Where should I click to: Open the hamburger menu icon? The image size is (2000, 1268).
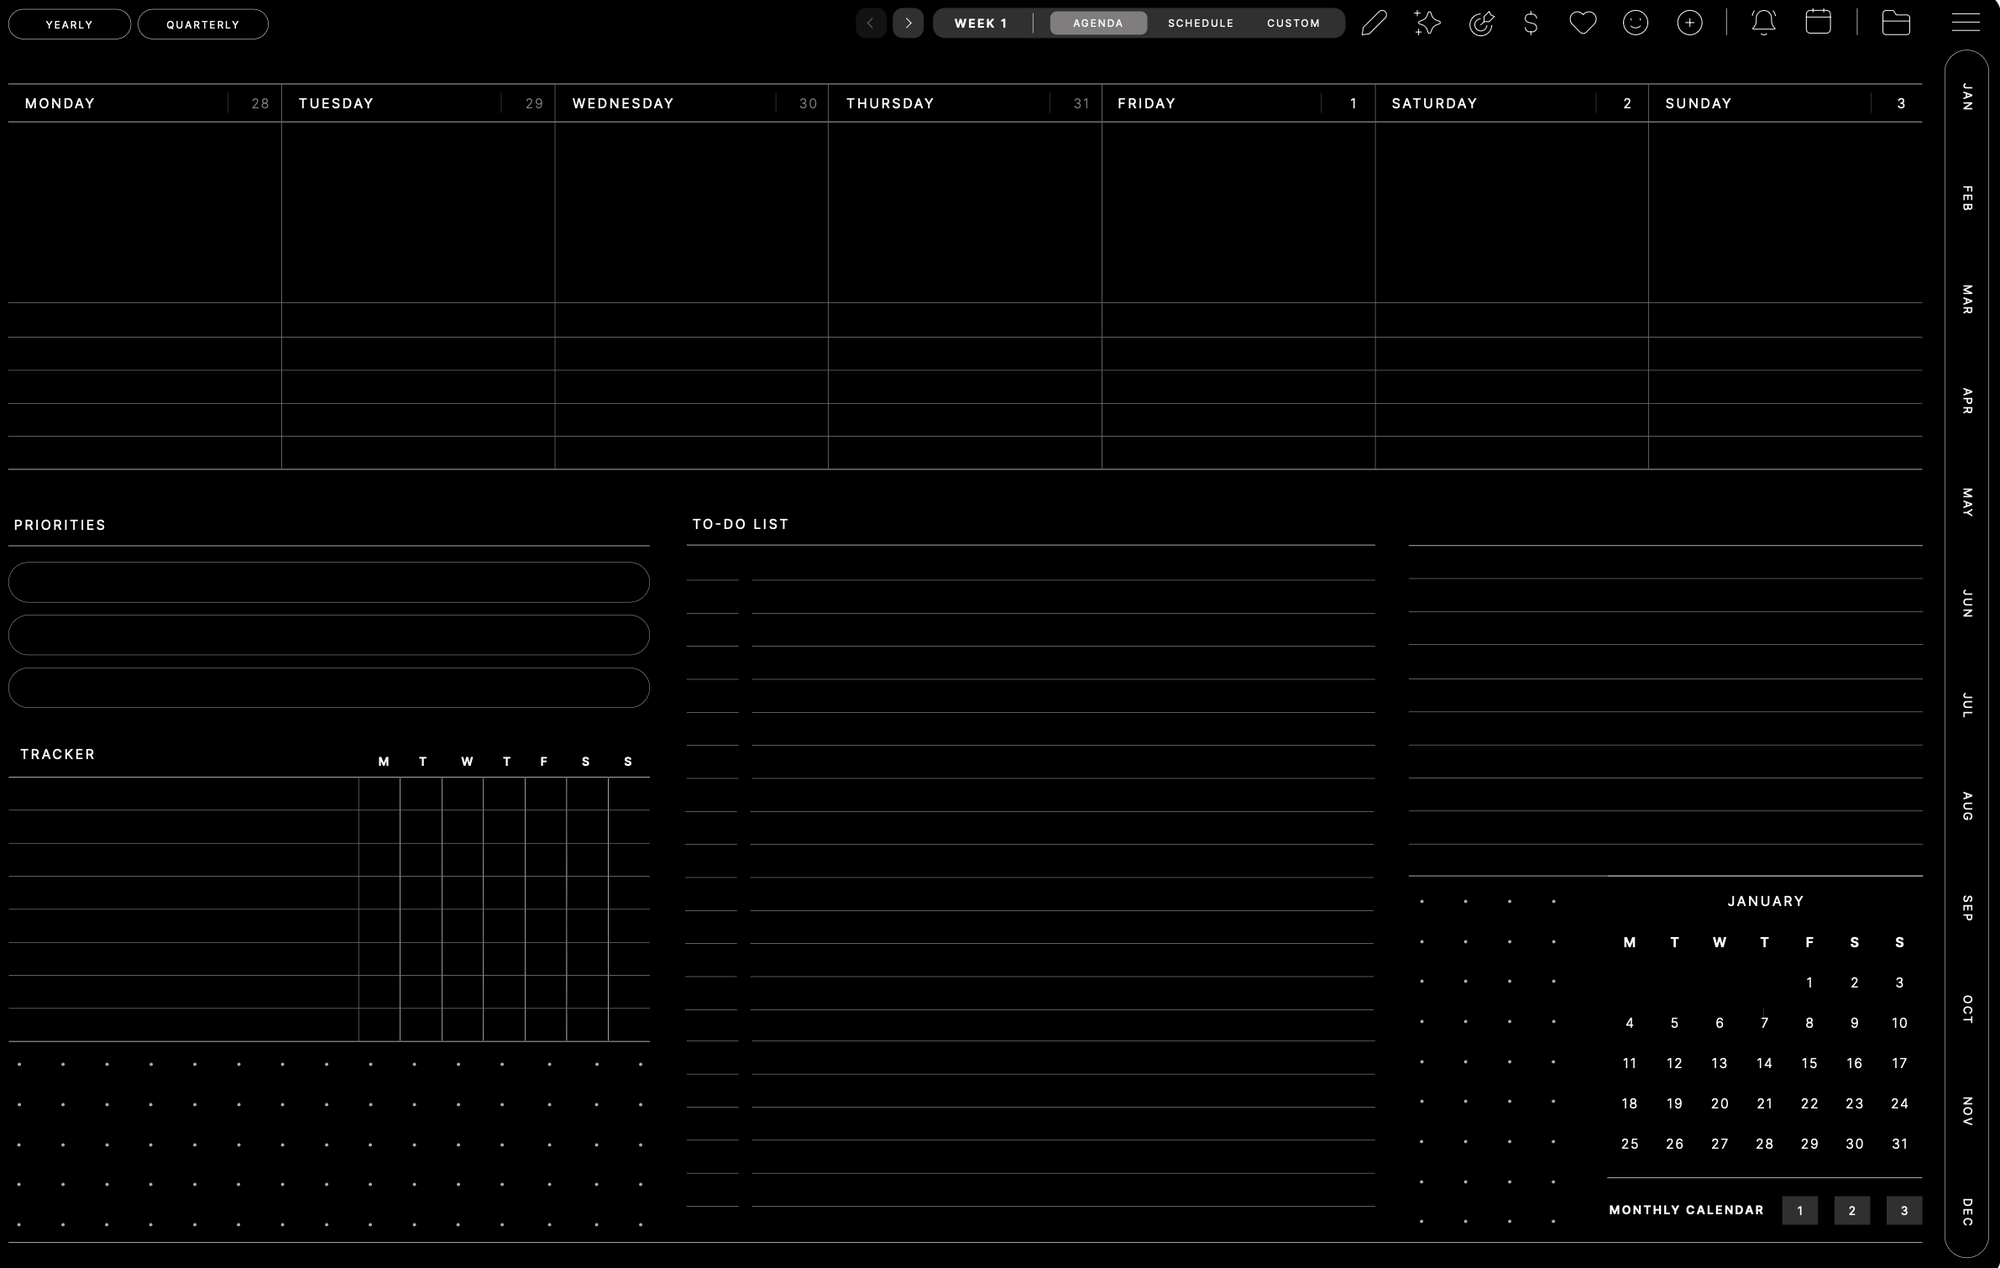tap(1966, 22)
